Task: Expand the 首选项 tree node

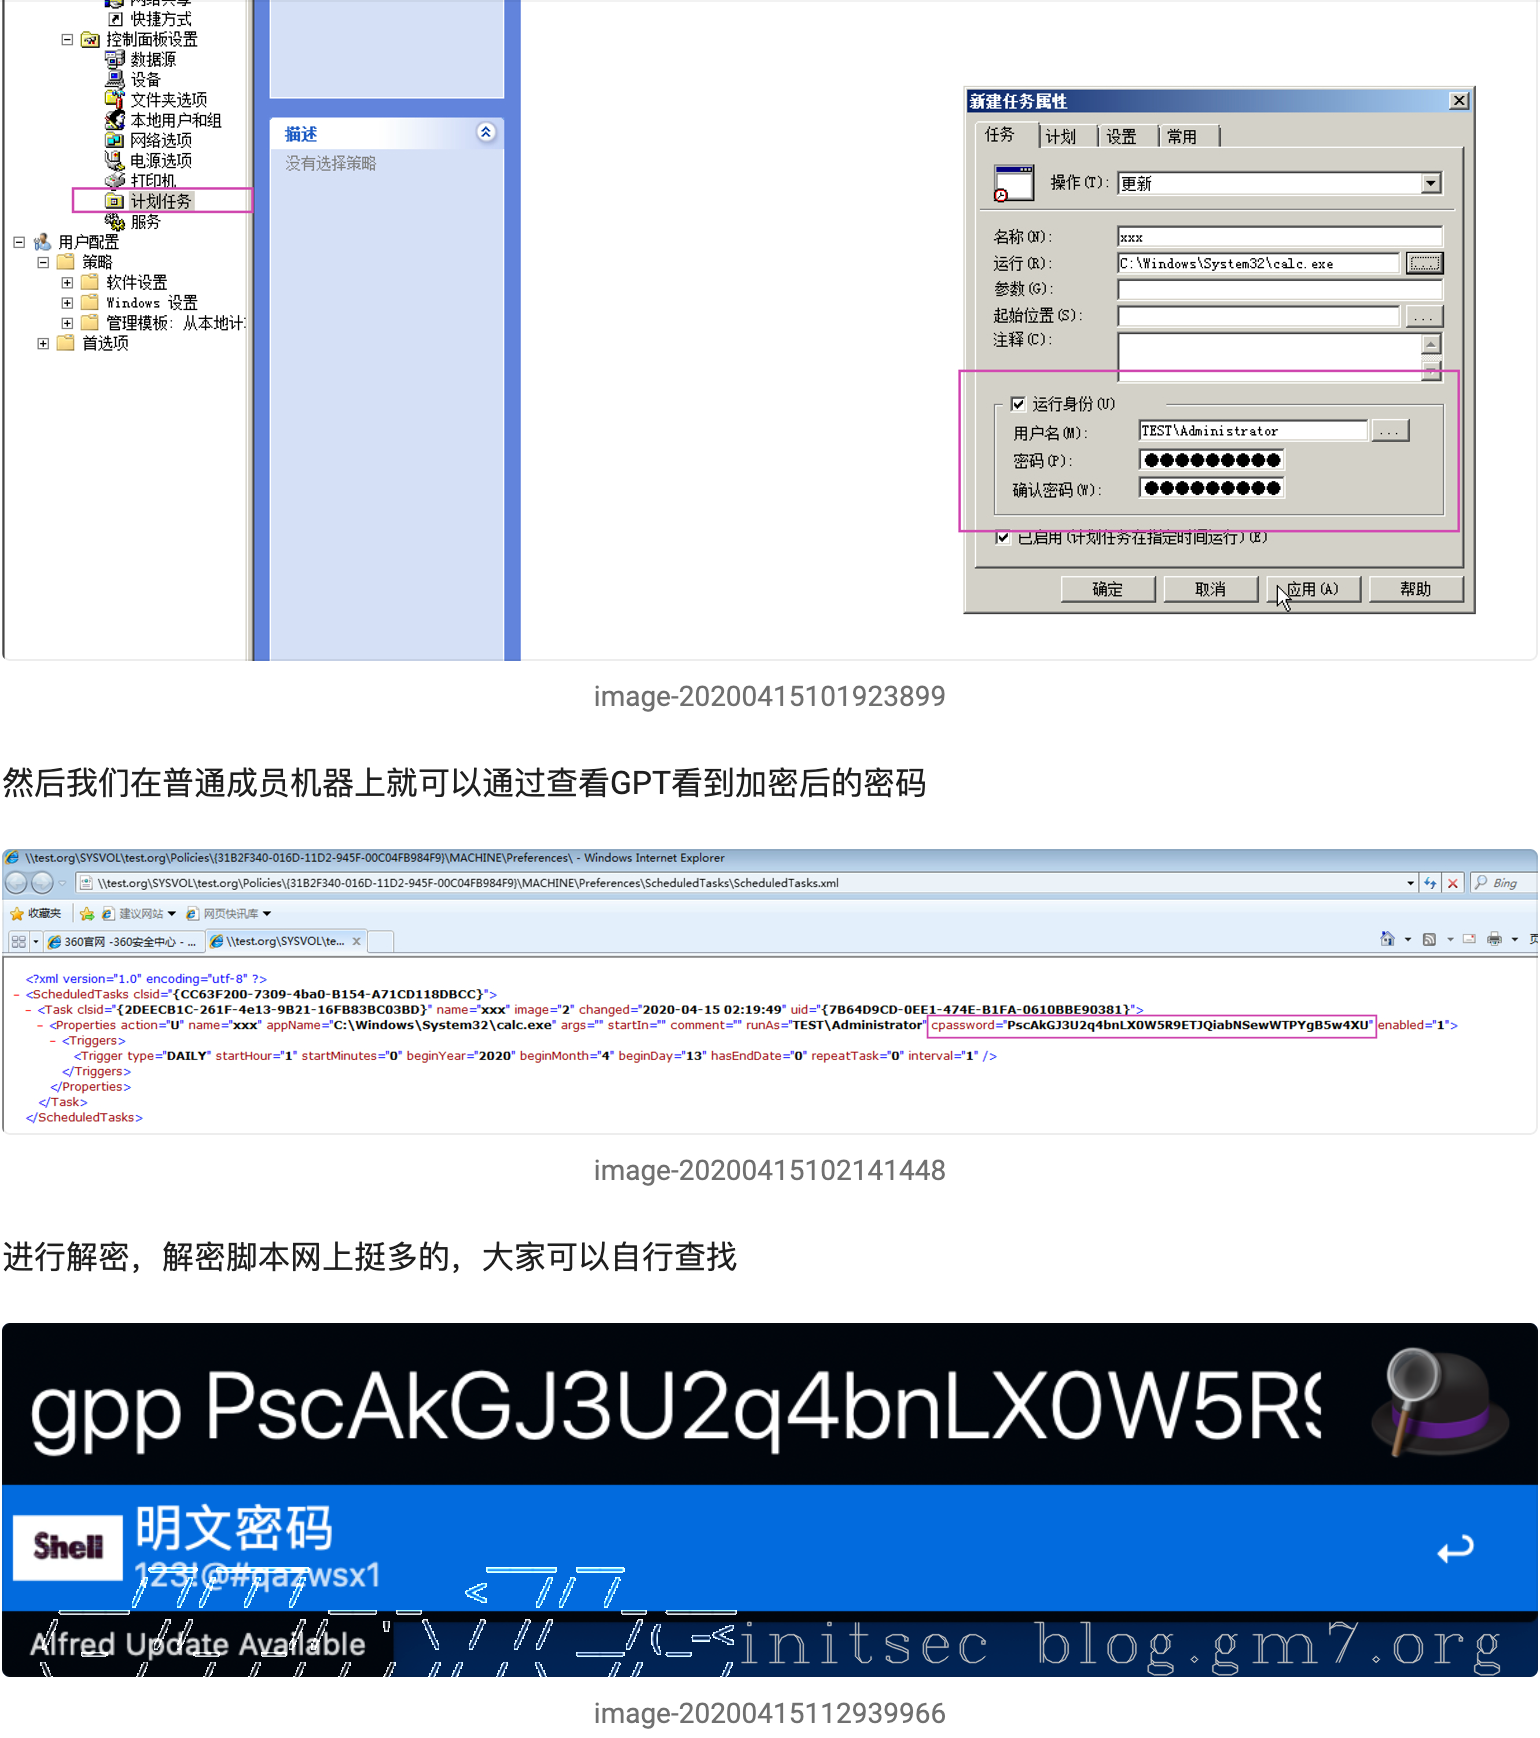Action: [43, 343]
